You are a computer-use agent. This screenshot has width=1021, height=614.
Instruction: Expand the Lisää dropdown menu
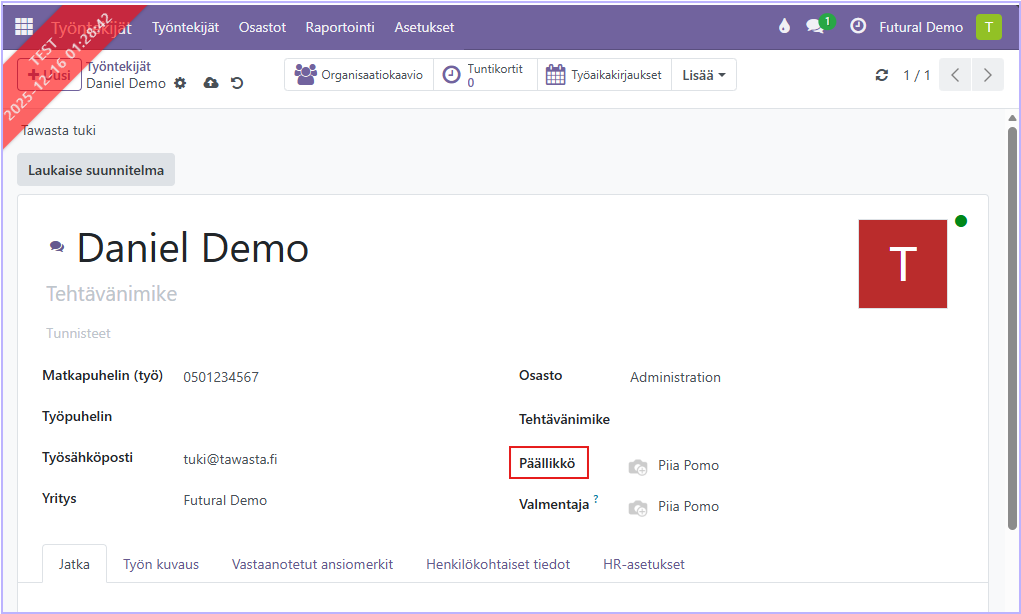coord(704,75)
